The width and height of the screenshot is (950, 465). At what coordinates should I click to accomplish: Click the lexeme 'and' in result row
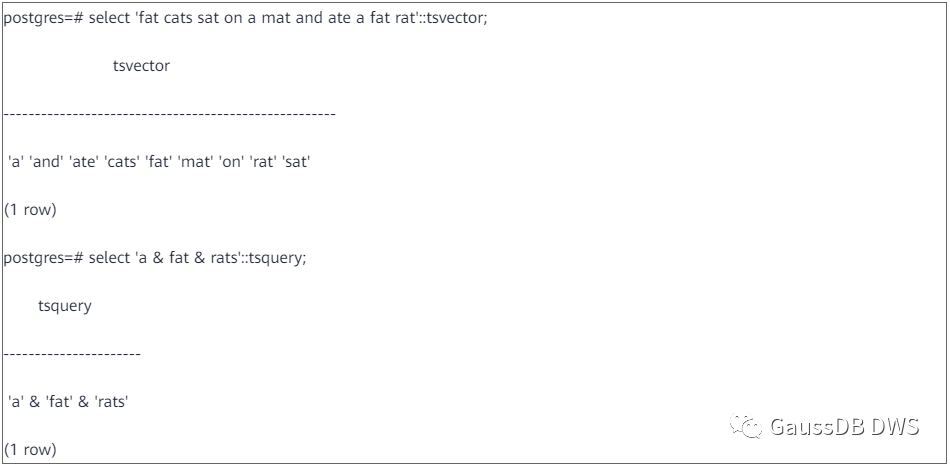[x=44, y=162]
